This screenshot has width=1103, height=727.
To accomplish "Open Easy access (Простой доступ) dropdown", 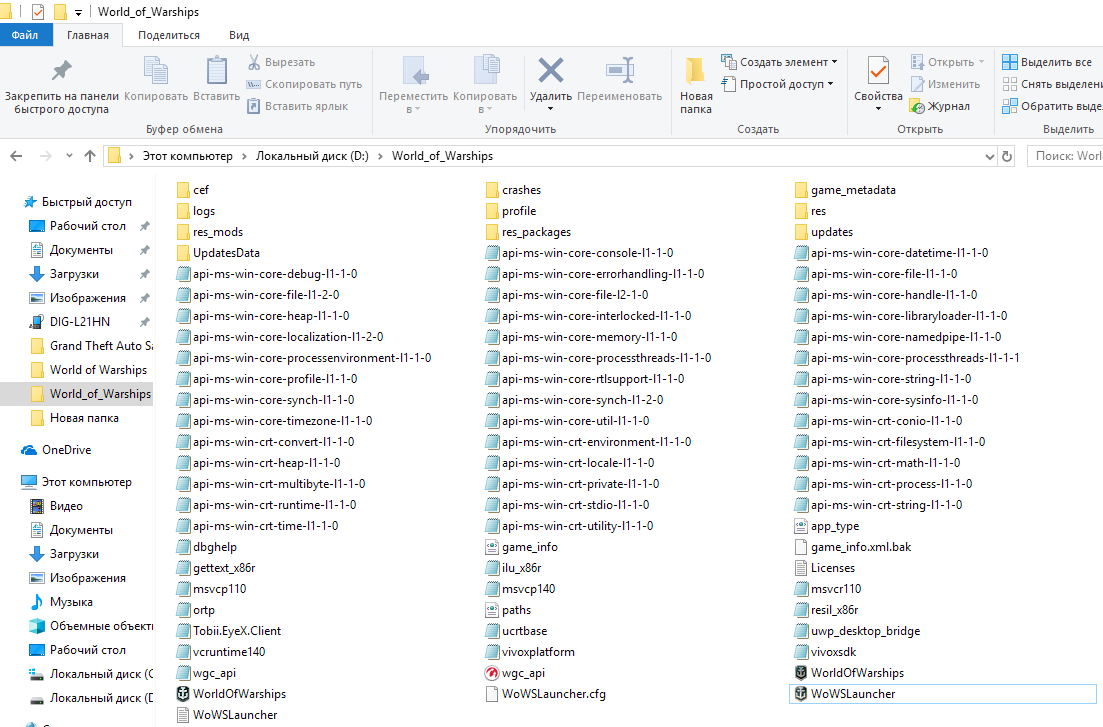I will 777,84.
